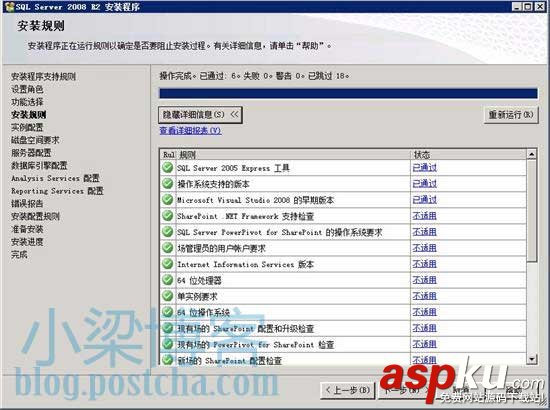Click check icon for 现有场的 PowerPivot for SharePoint 检查
Screen dimensions: 550x410
168,344
